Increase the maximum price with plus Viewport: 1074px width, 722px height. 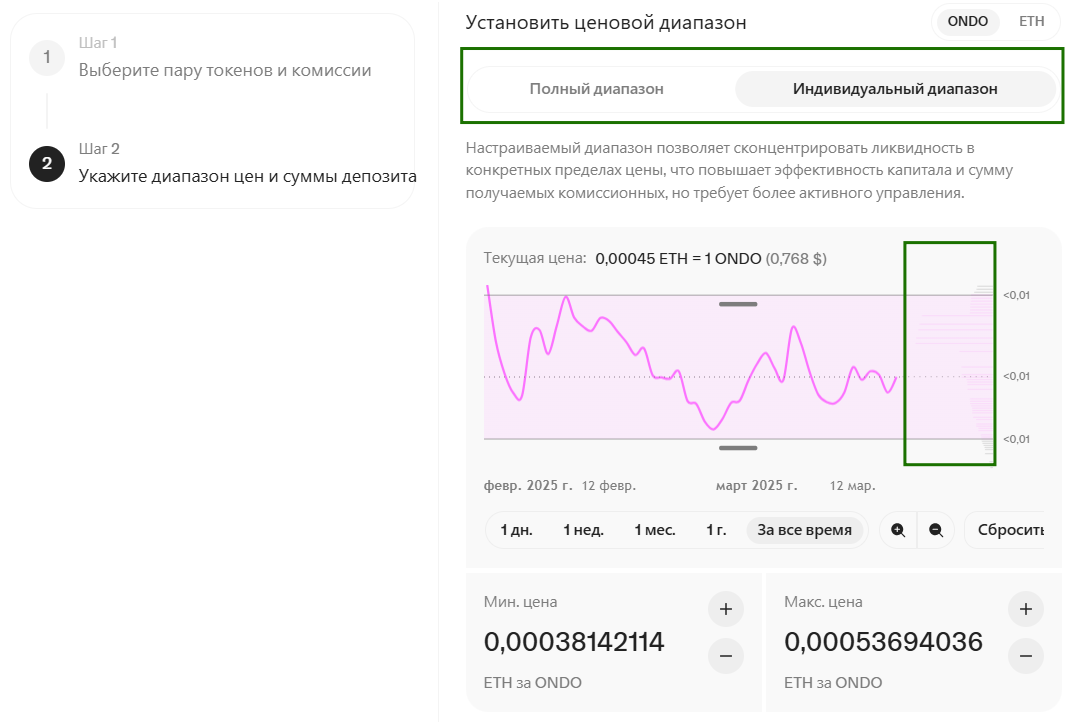click(1025, 609)
